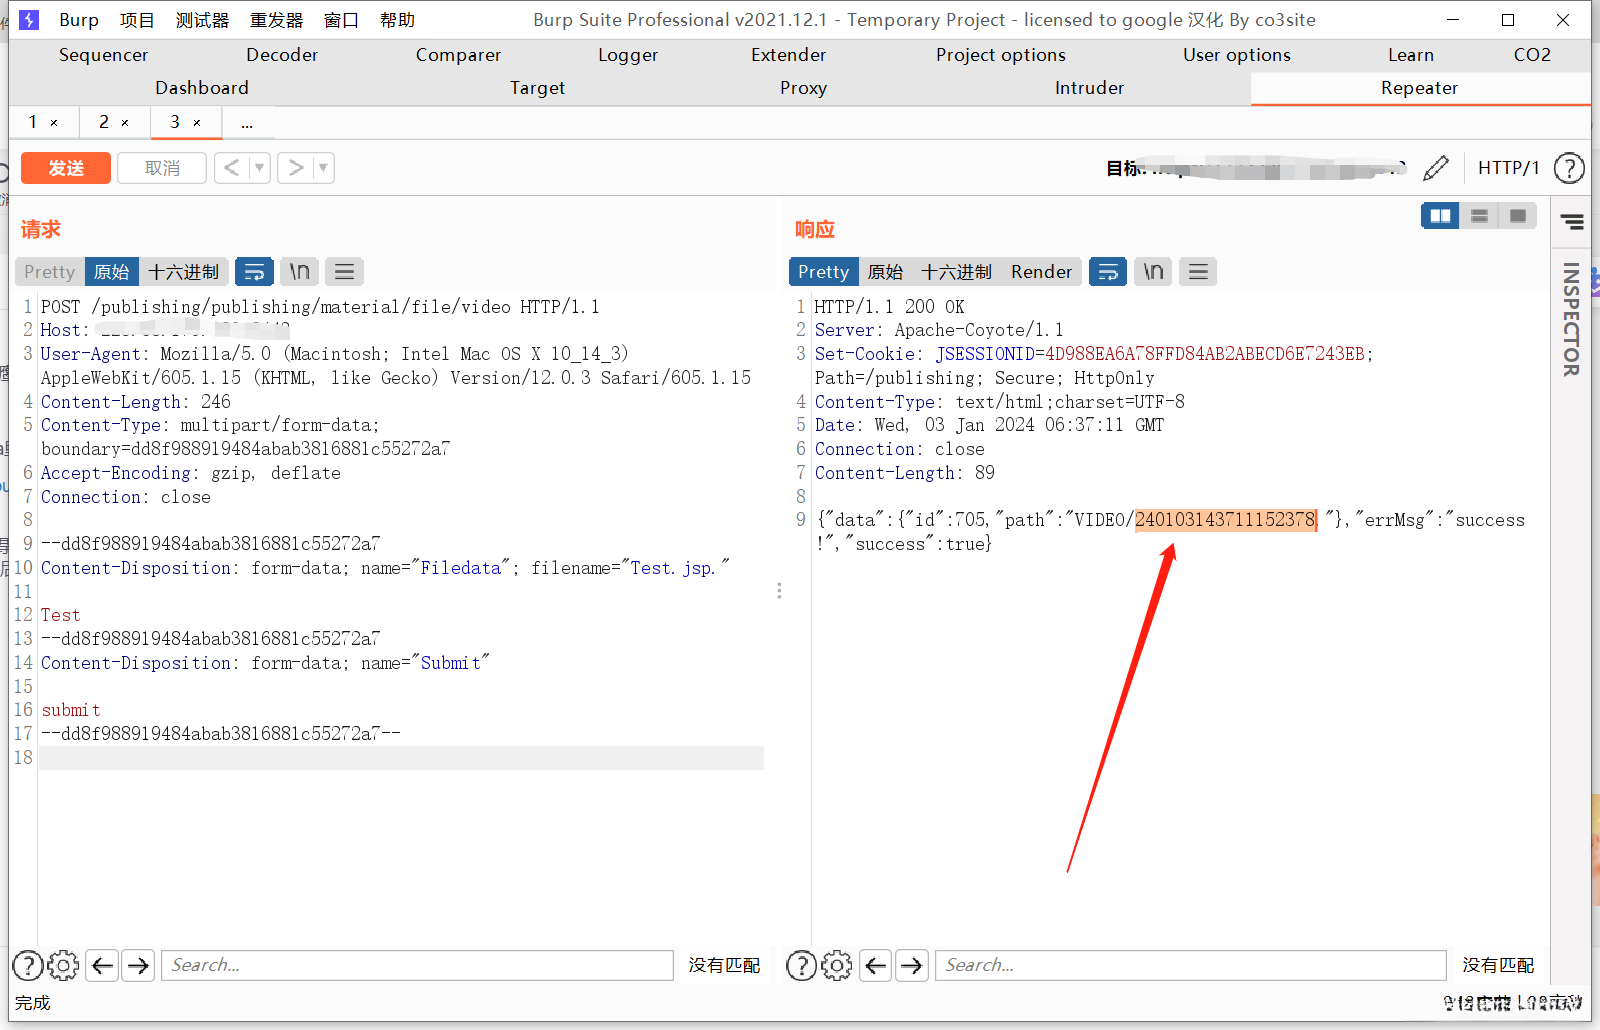Go to previous match in request search
This screenshot has height=1030, width=1600.
pyautogui.click(x=102, y=965)
